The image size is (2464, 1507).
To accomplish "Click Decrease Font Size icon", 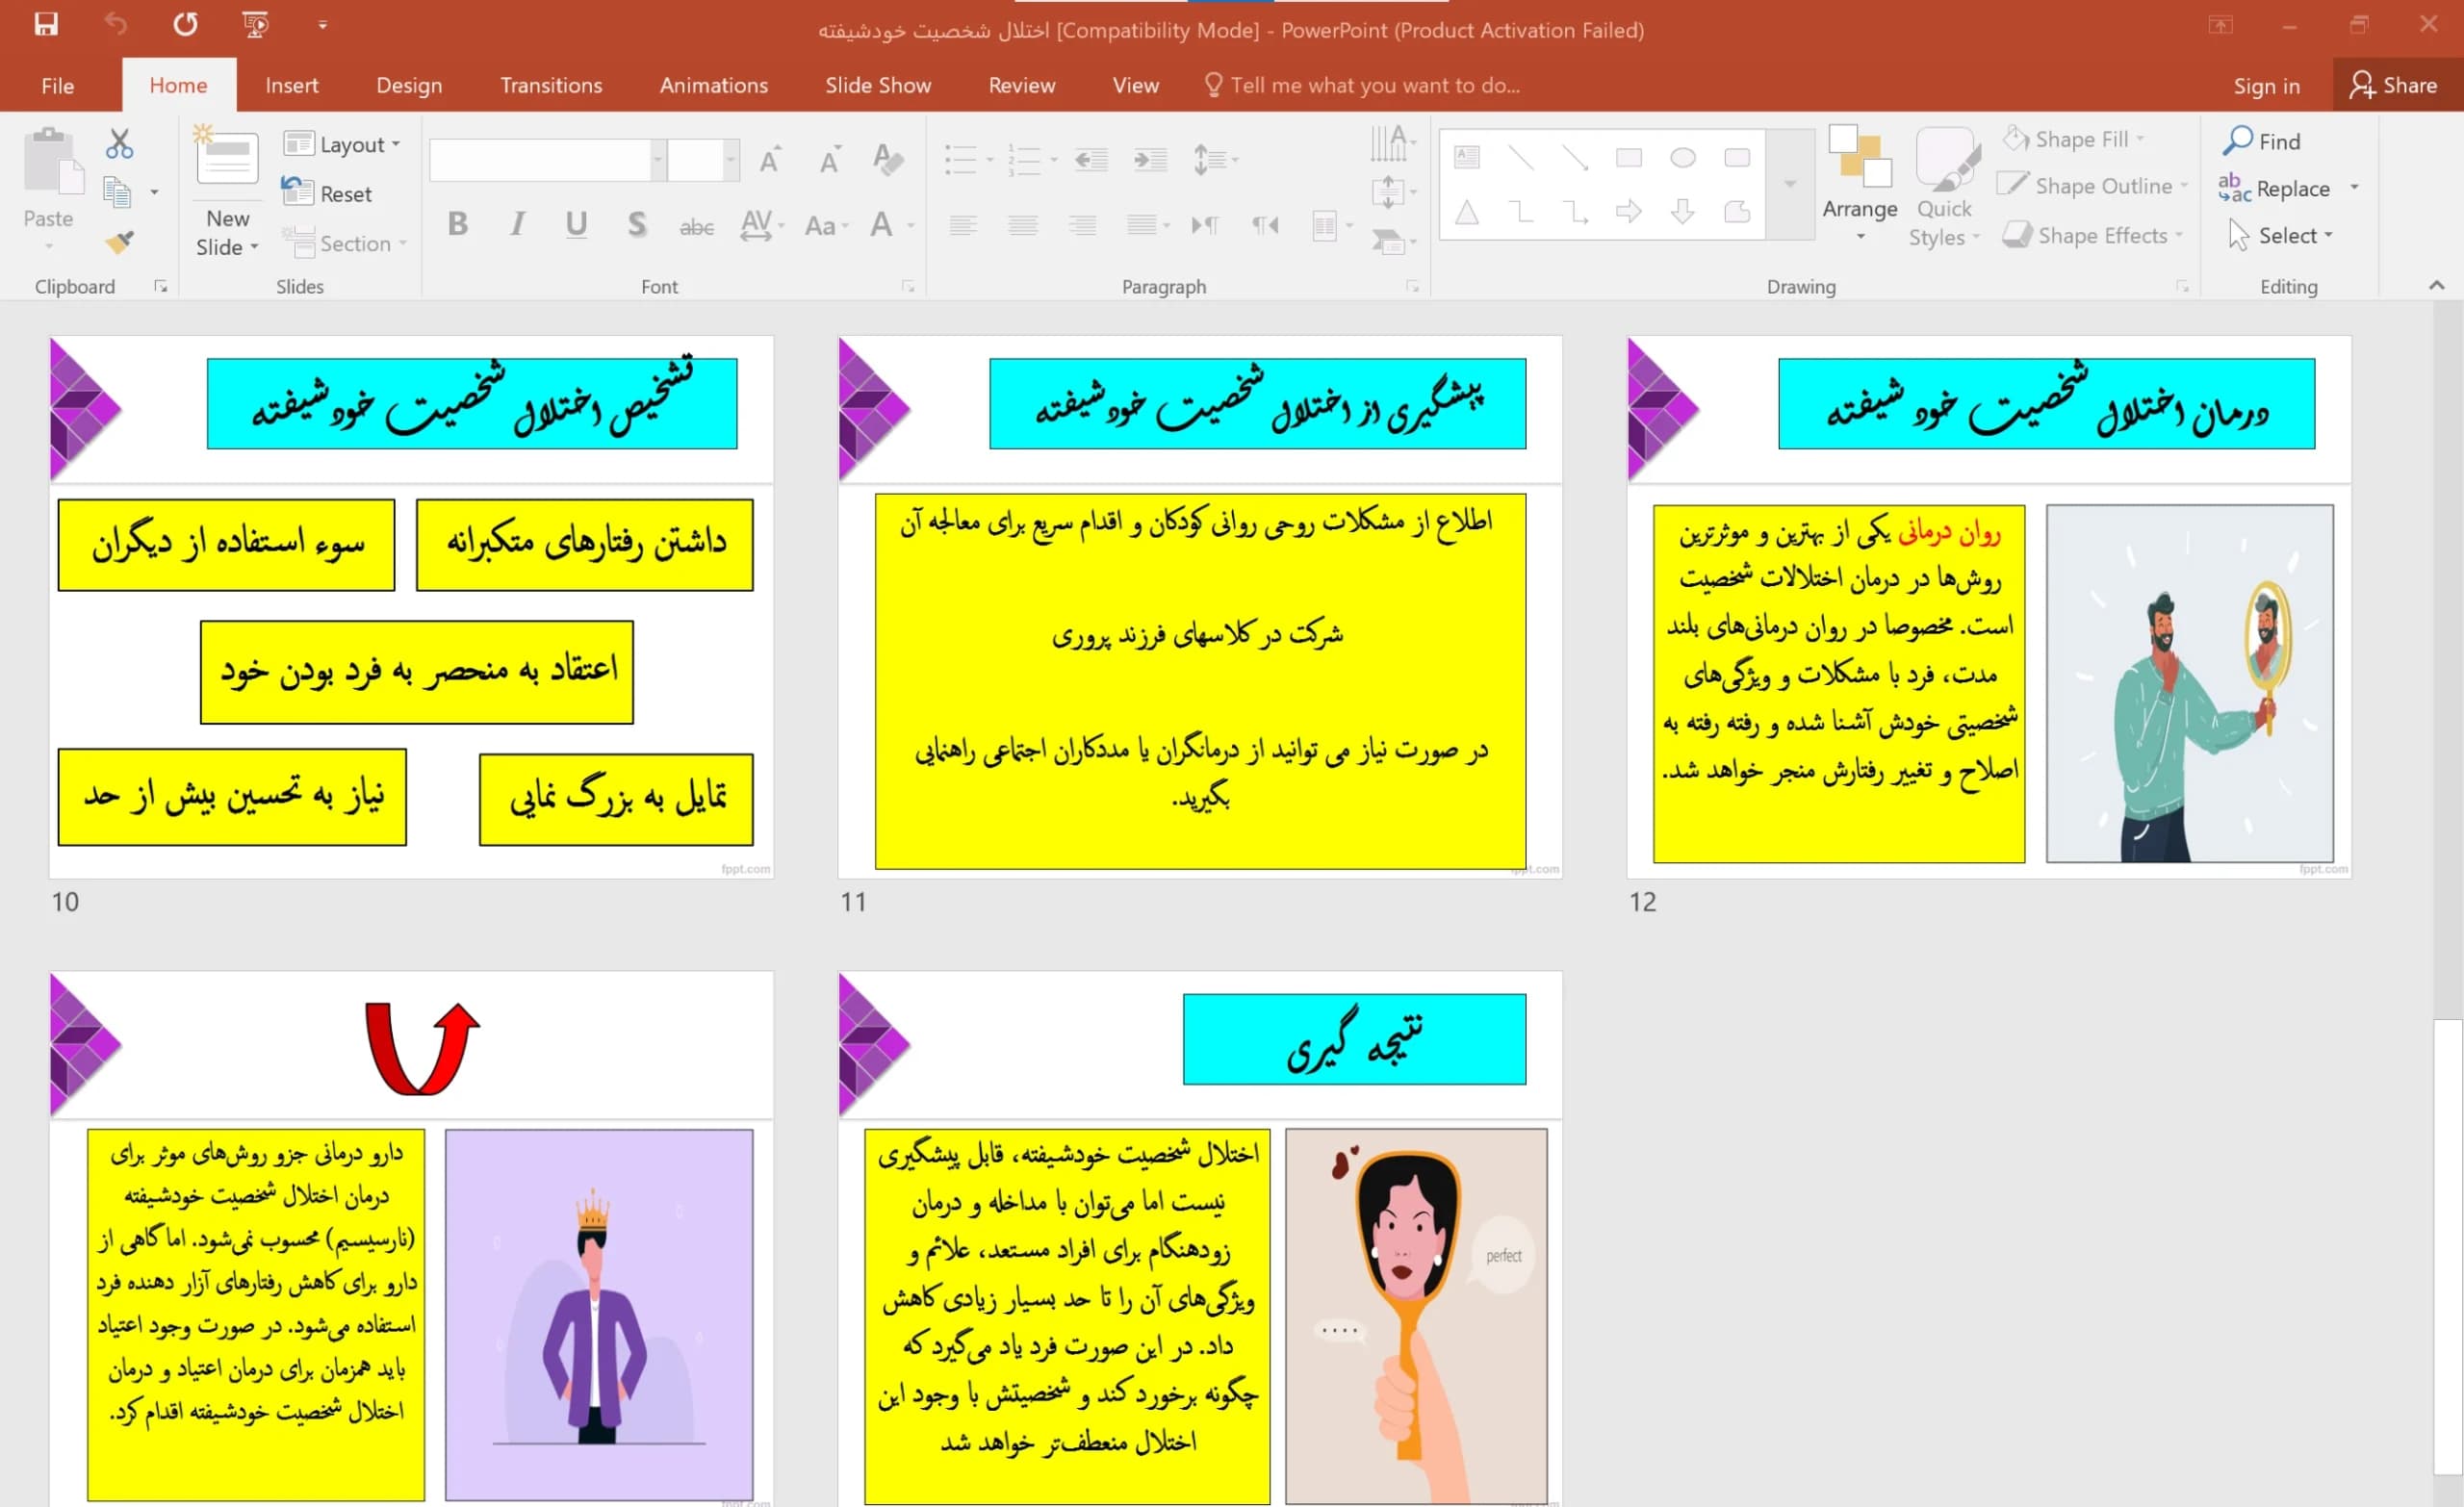I will point(829,160).
